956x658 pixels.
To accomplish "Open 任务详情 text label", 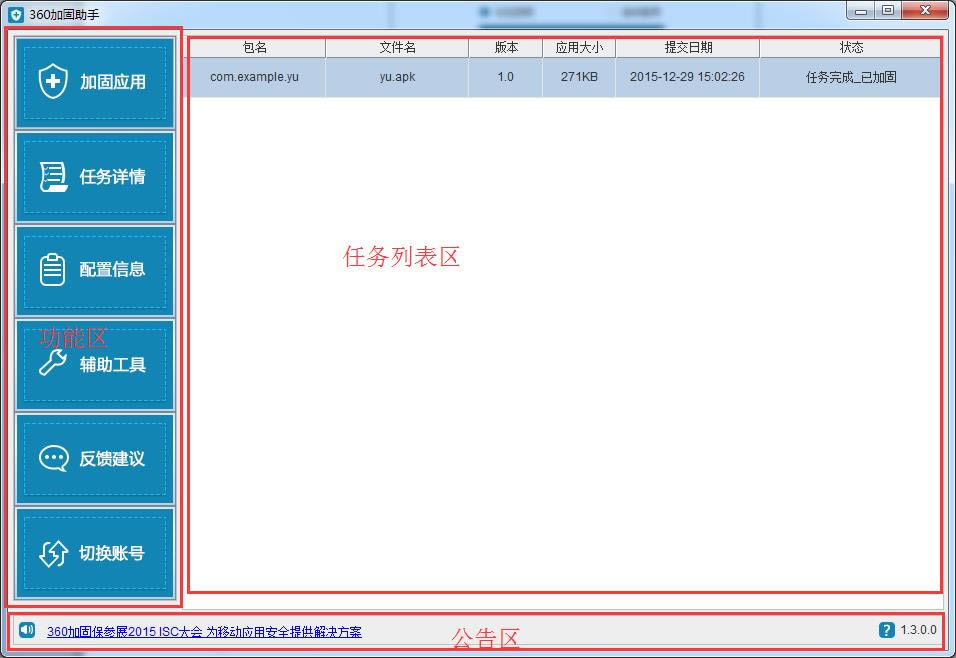I will pyautogui.click(x=112, y=177).
